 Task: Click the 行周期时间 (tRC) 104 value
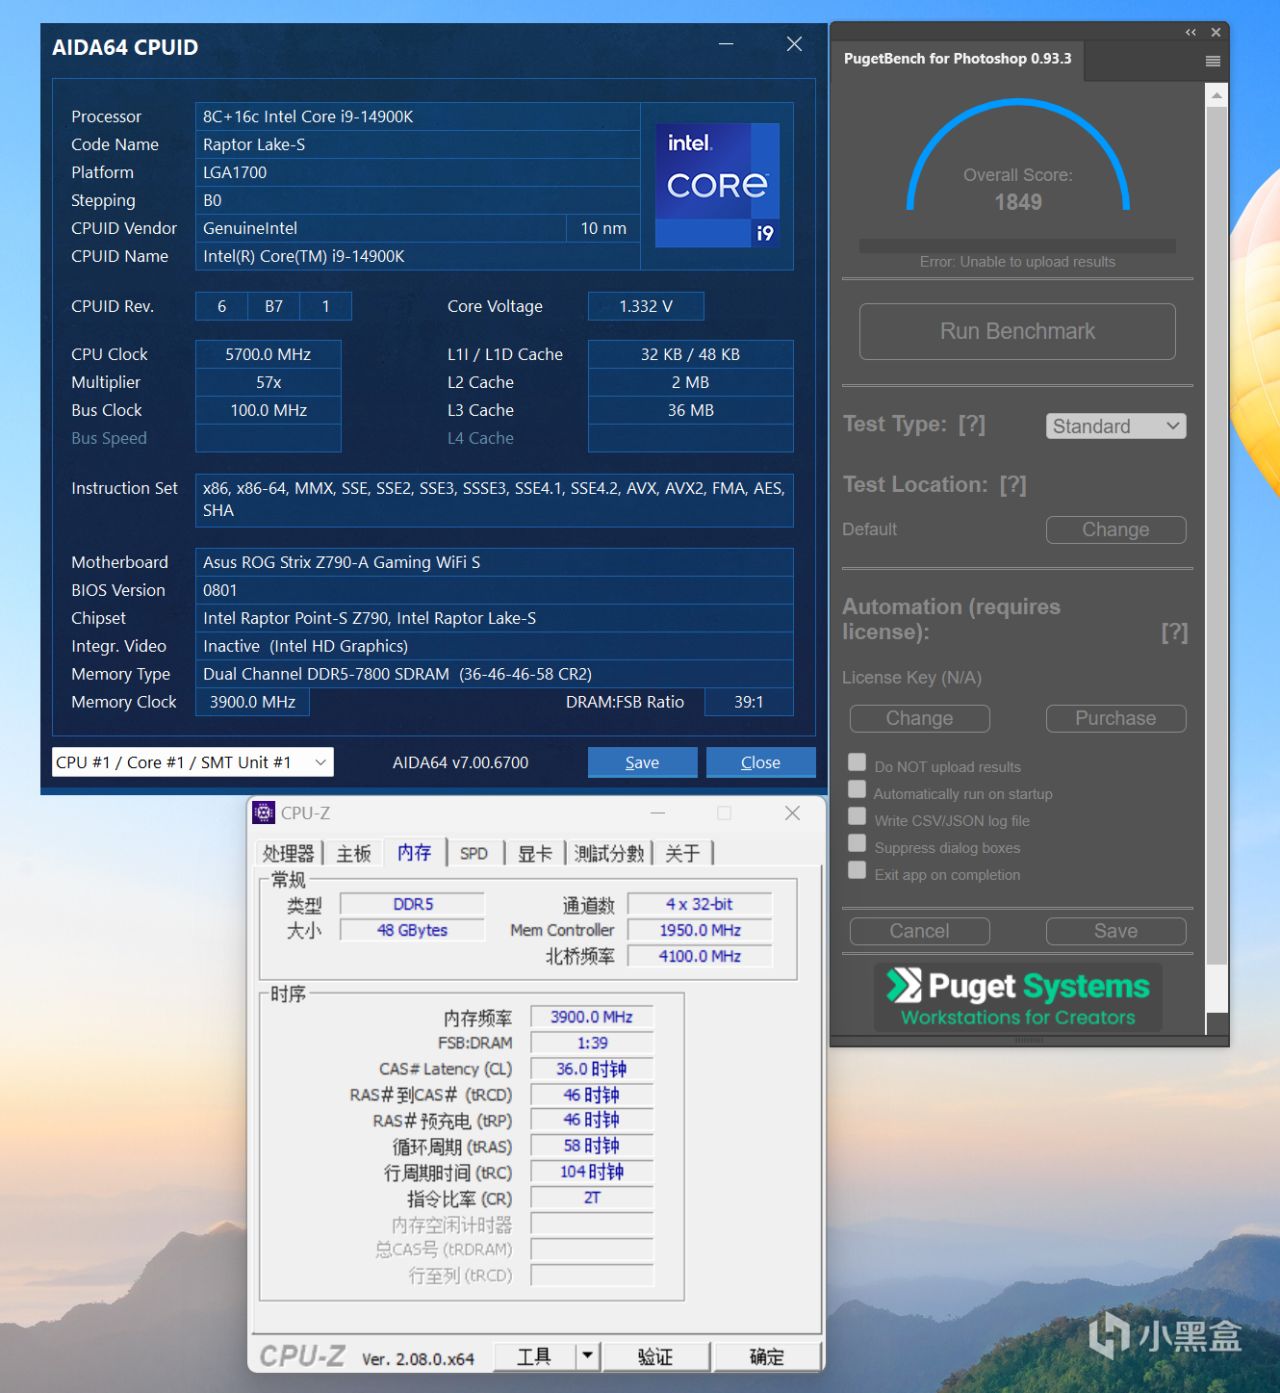tap(592, 1171)
